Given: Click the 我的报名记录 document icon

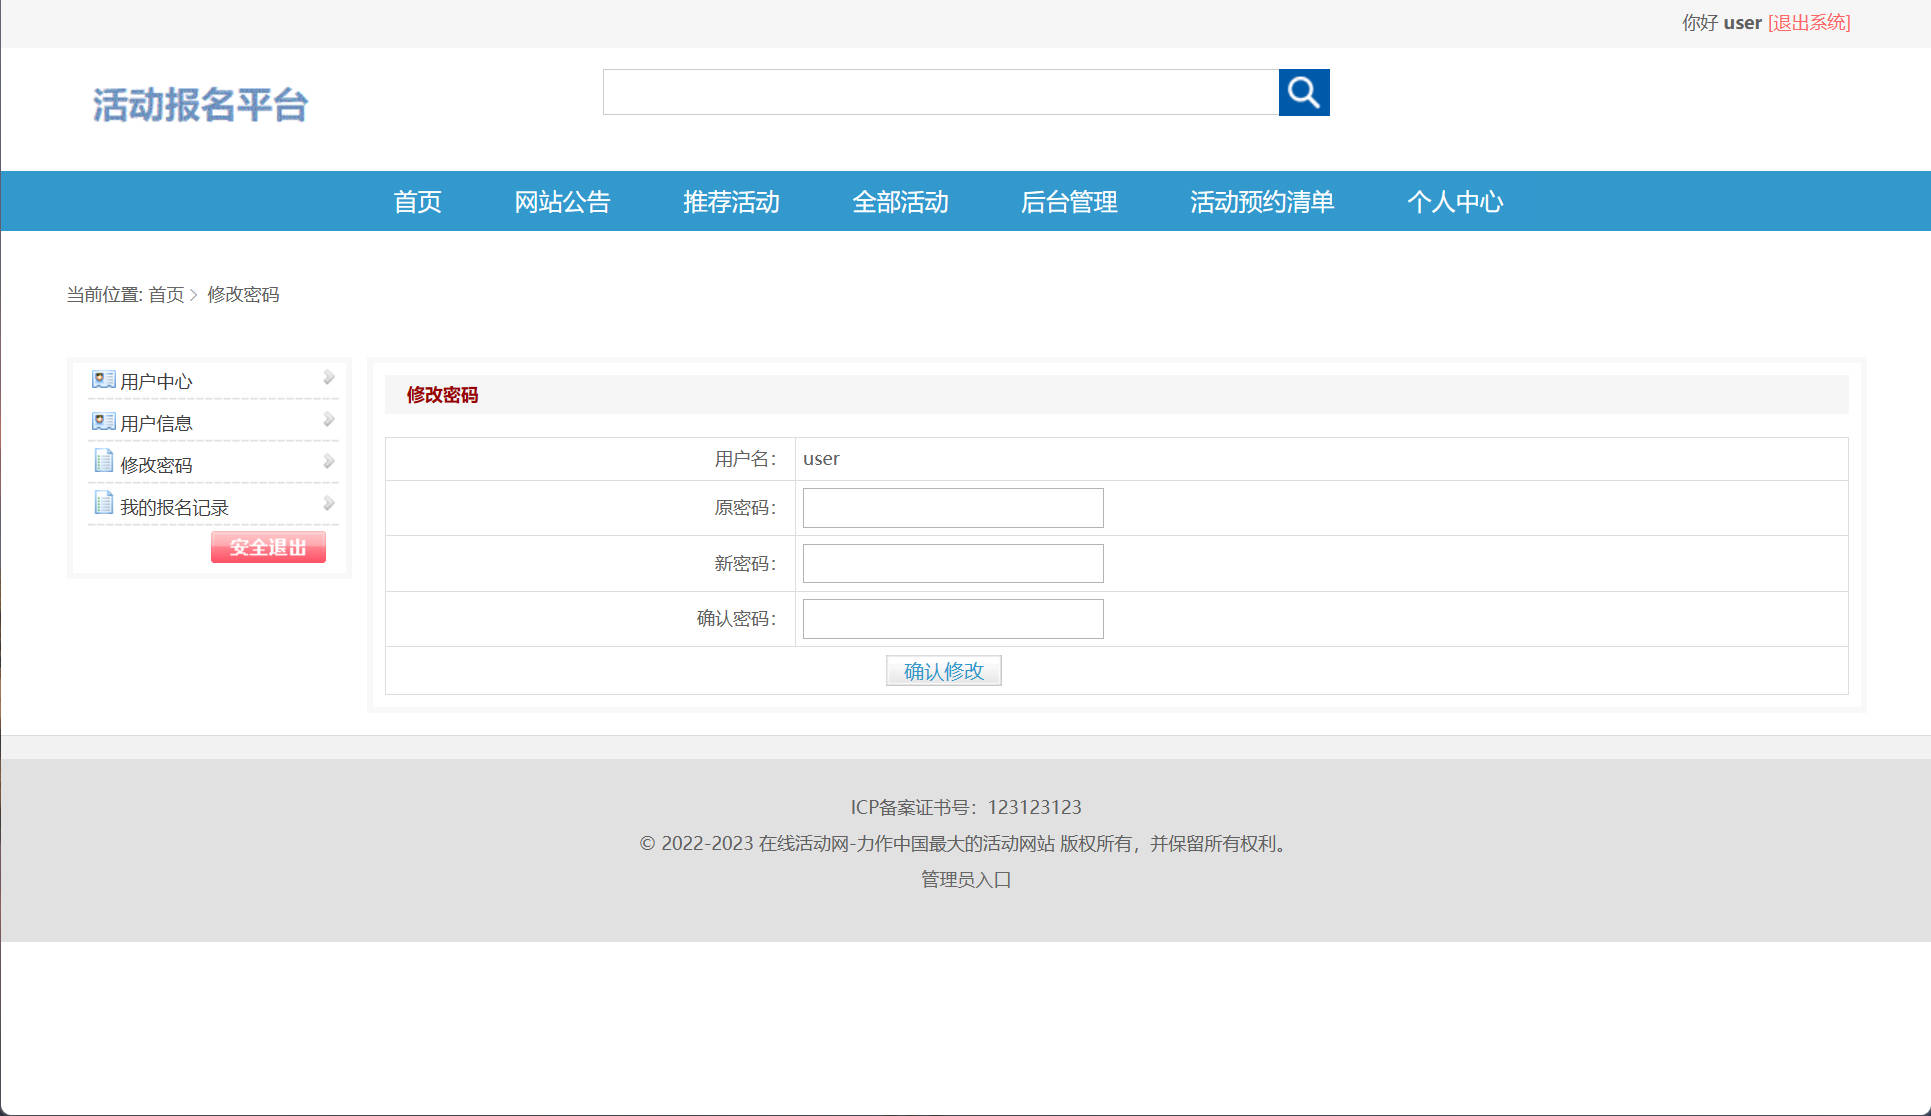Looking at the screenshot, I should point(104,503).
